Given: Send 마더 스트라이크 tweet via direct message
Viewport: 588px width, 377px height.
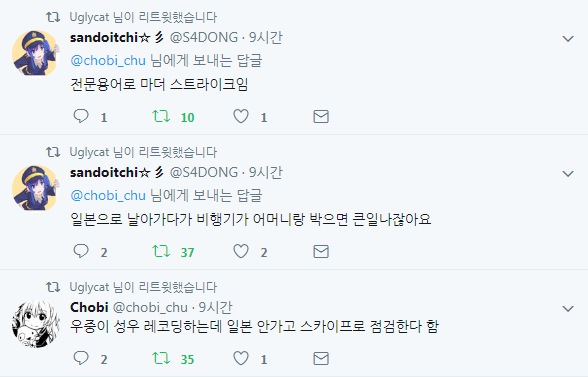Looking at the screenshot, I should coord(321,117).
